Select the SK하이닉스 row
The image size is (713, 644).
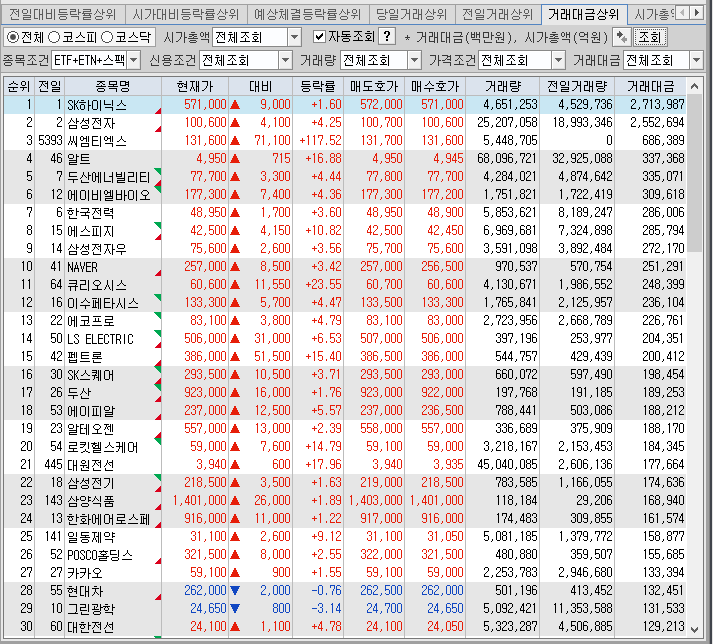point(345,105)
